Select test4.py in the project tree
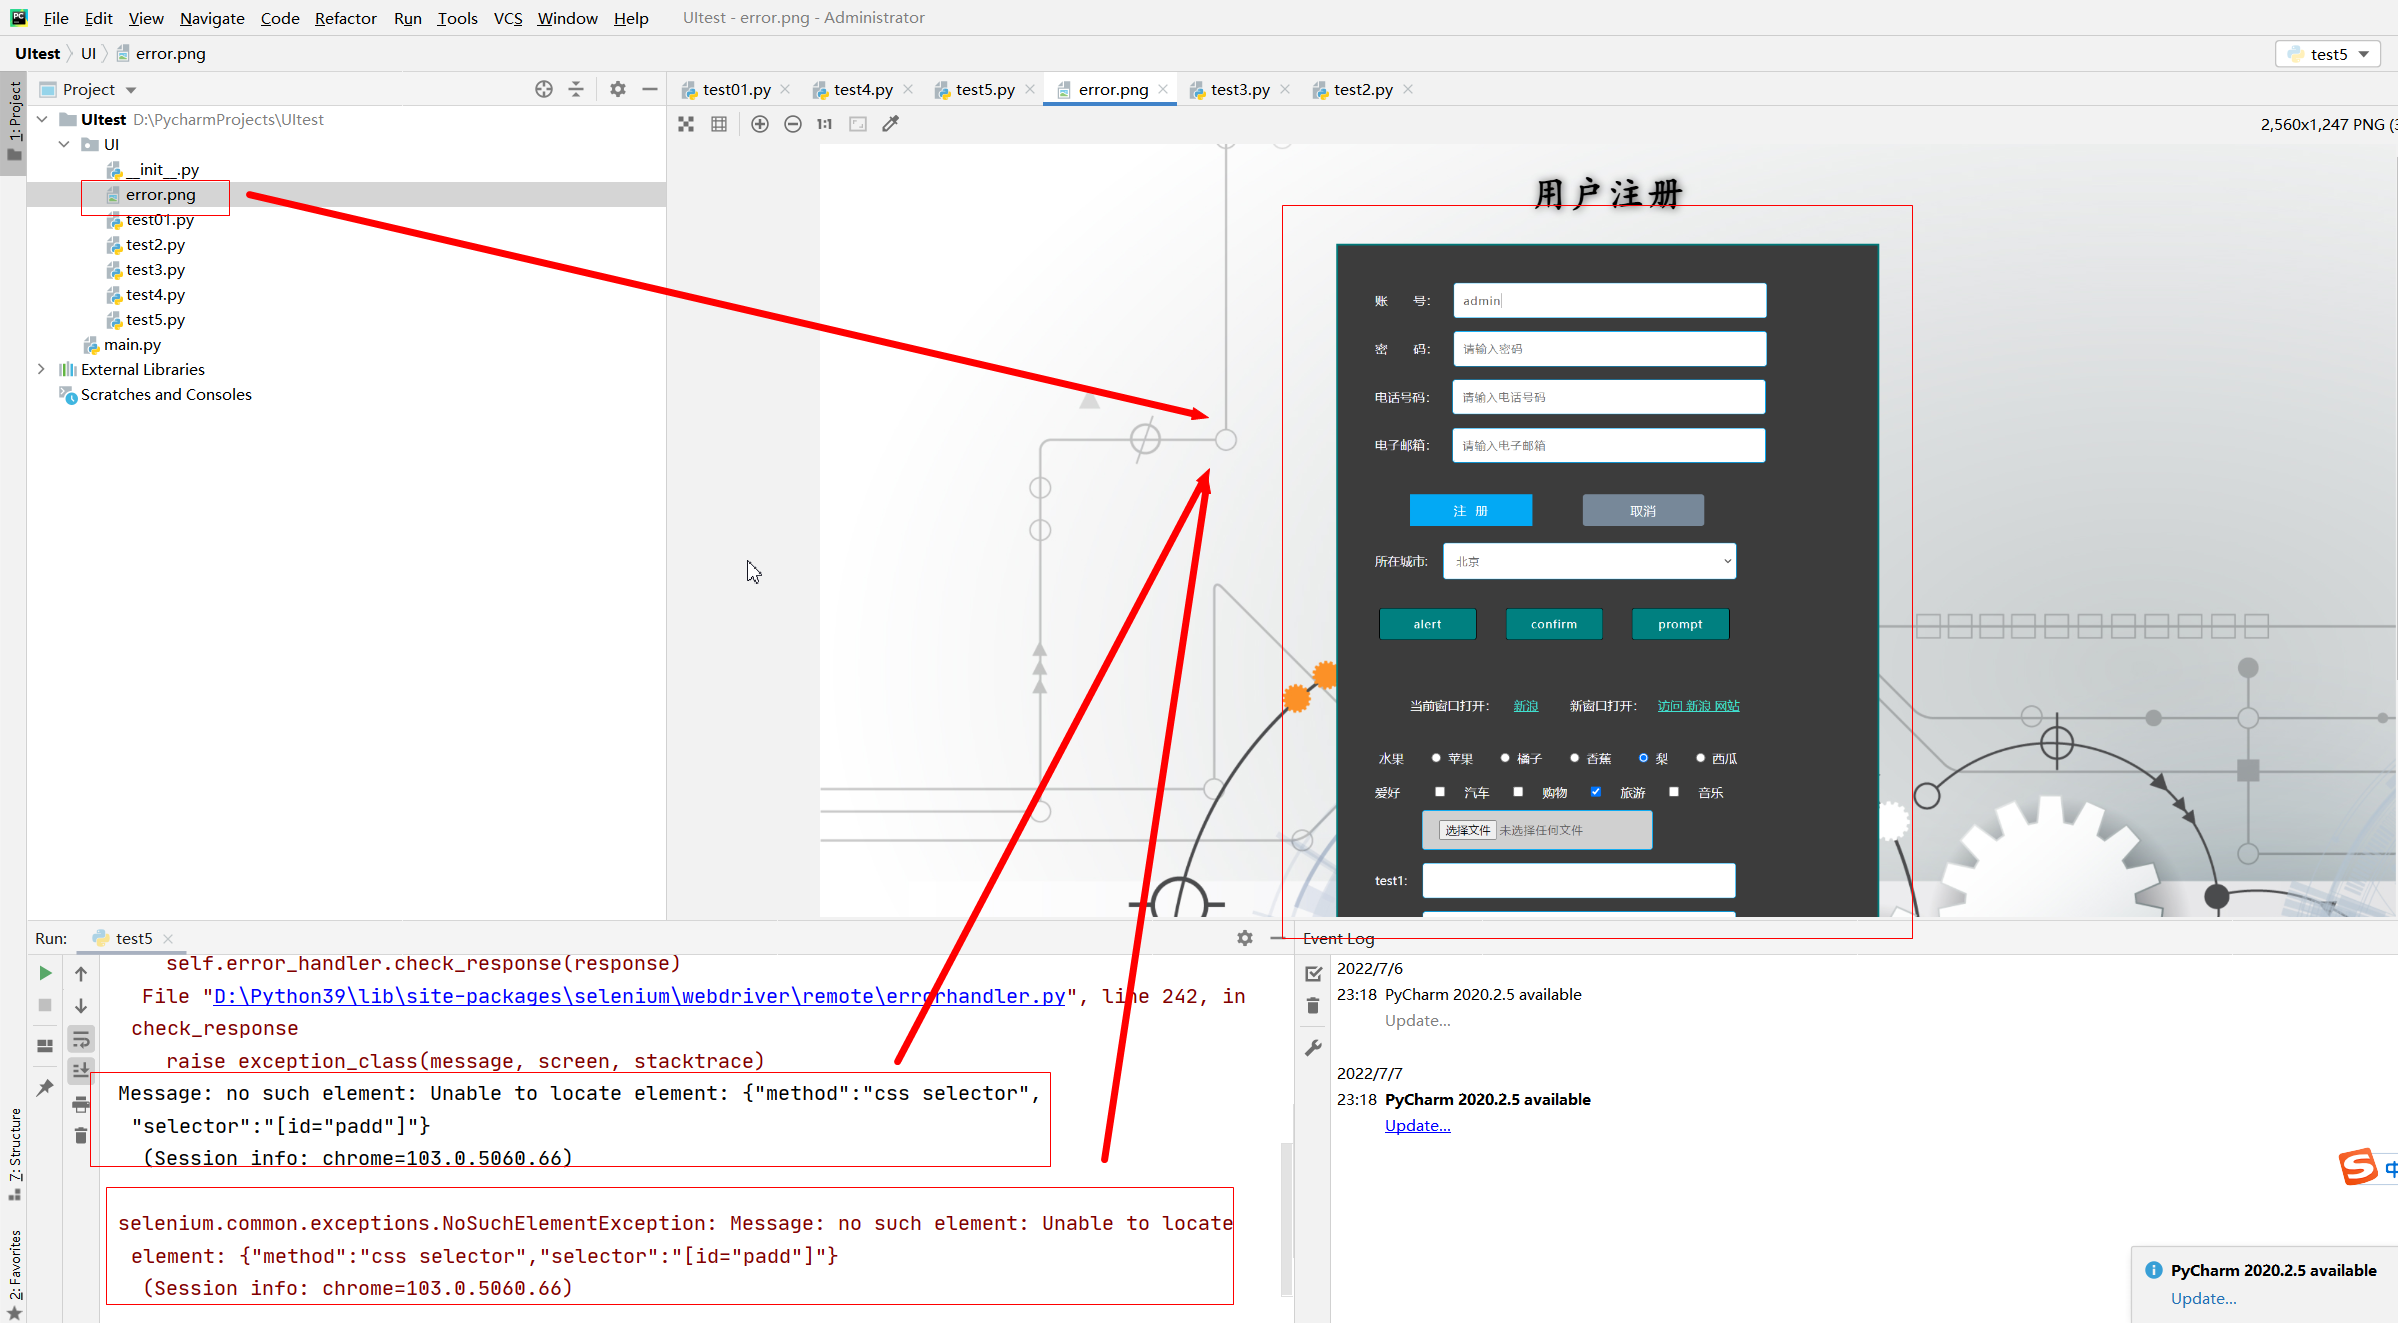The width and height of the screenshot is (2398, 1323). click(x=155, y=294)
